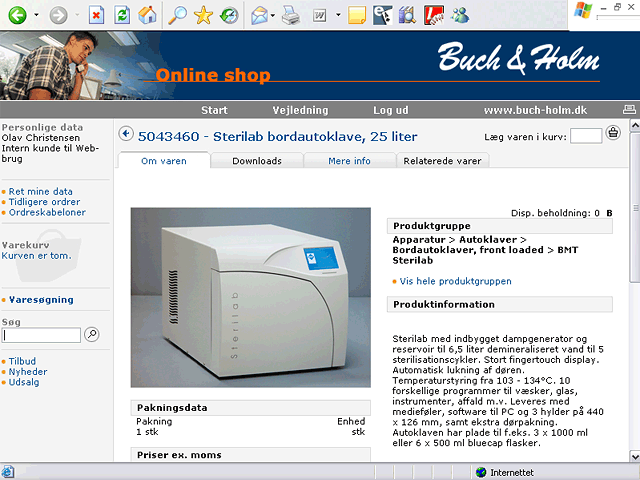Click the Internettet globe zone icon

[481, 472]
